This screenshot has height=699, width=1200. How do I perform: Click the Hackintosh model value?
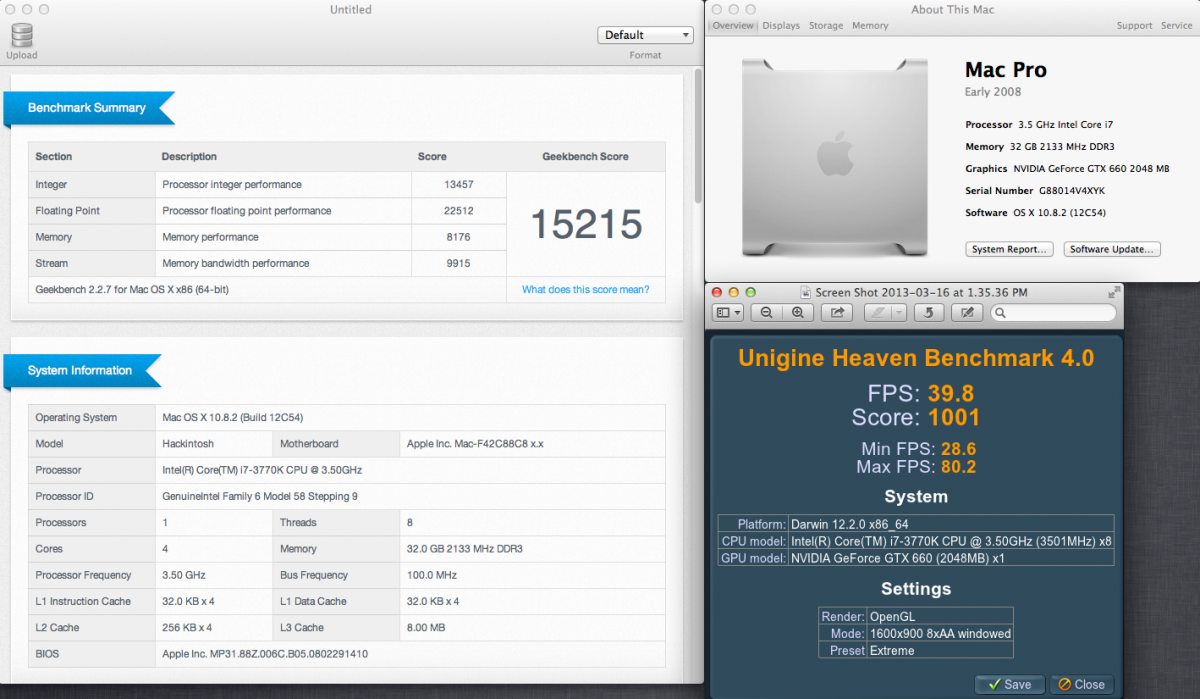[x=188, y=444]
